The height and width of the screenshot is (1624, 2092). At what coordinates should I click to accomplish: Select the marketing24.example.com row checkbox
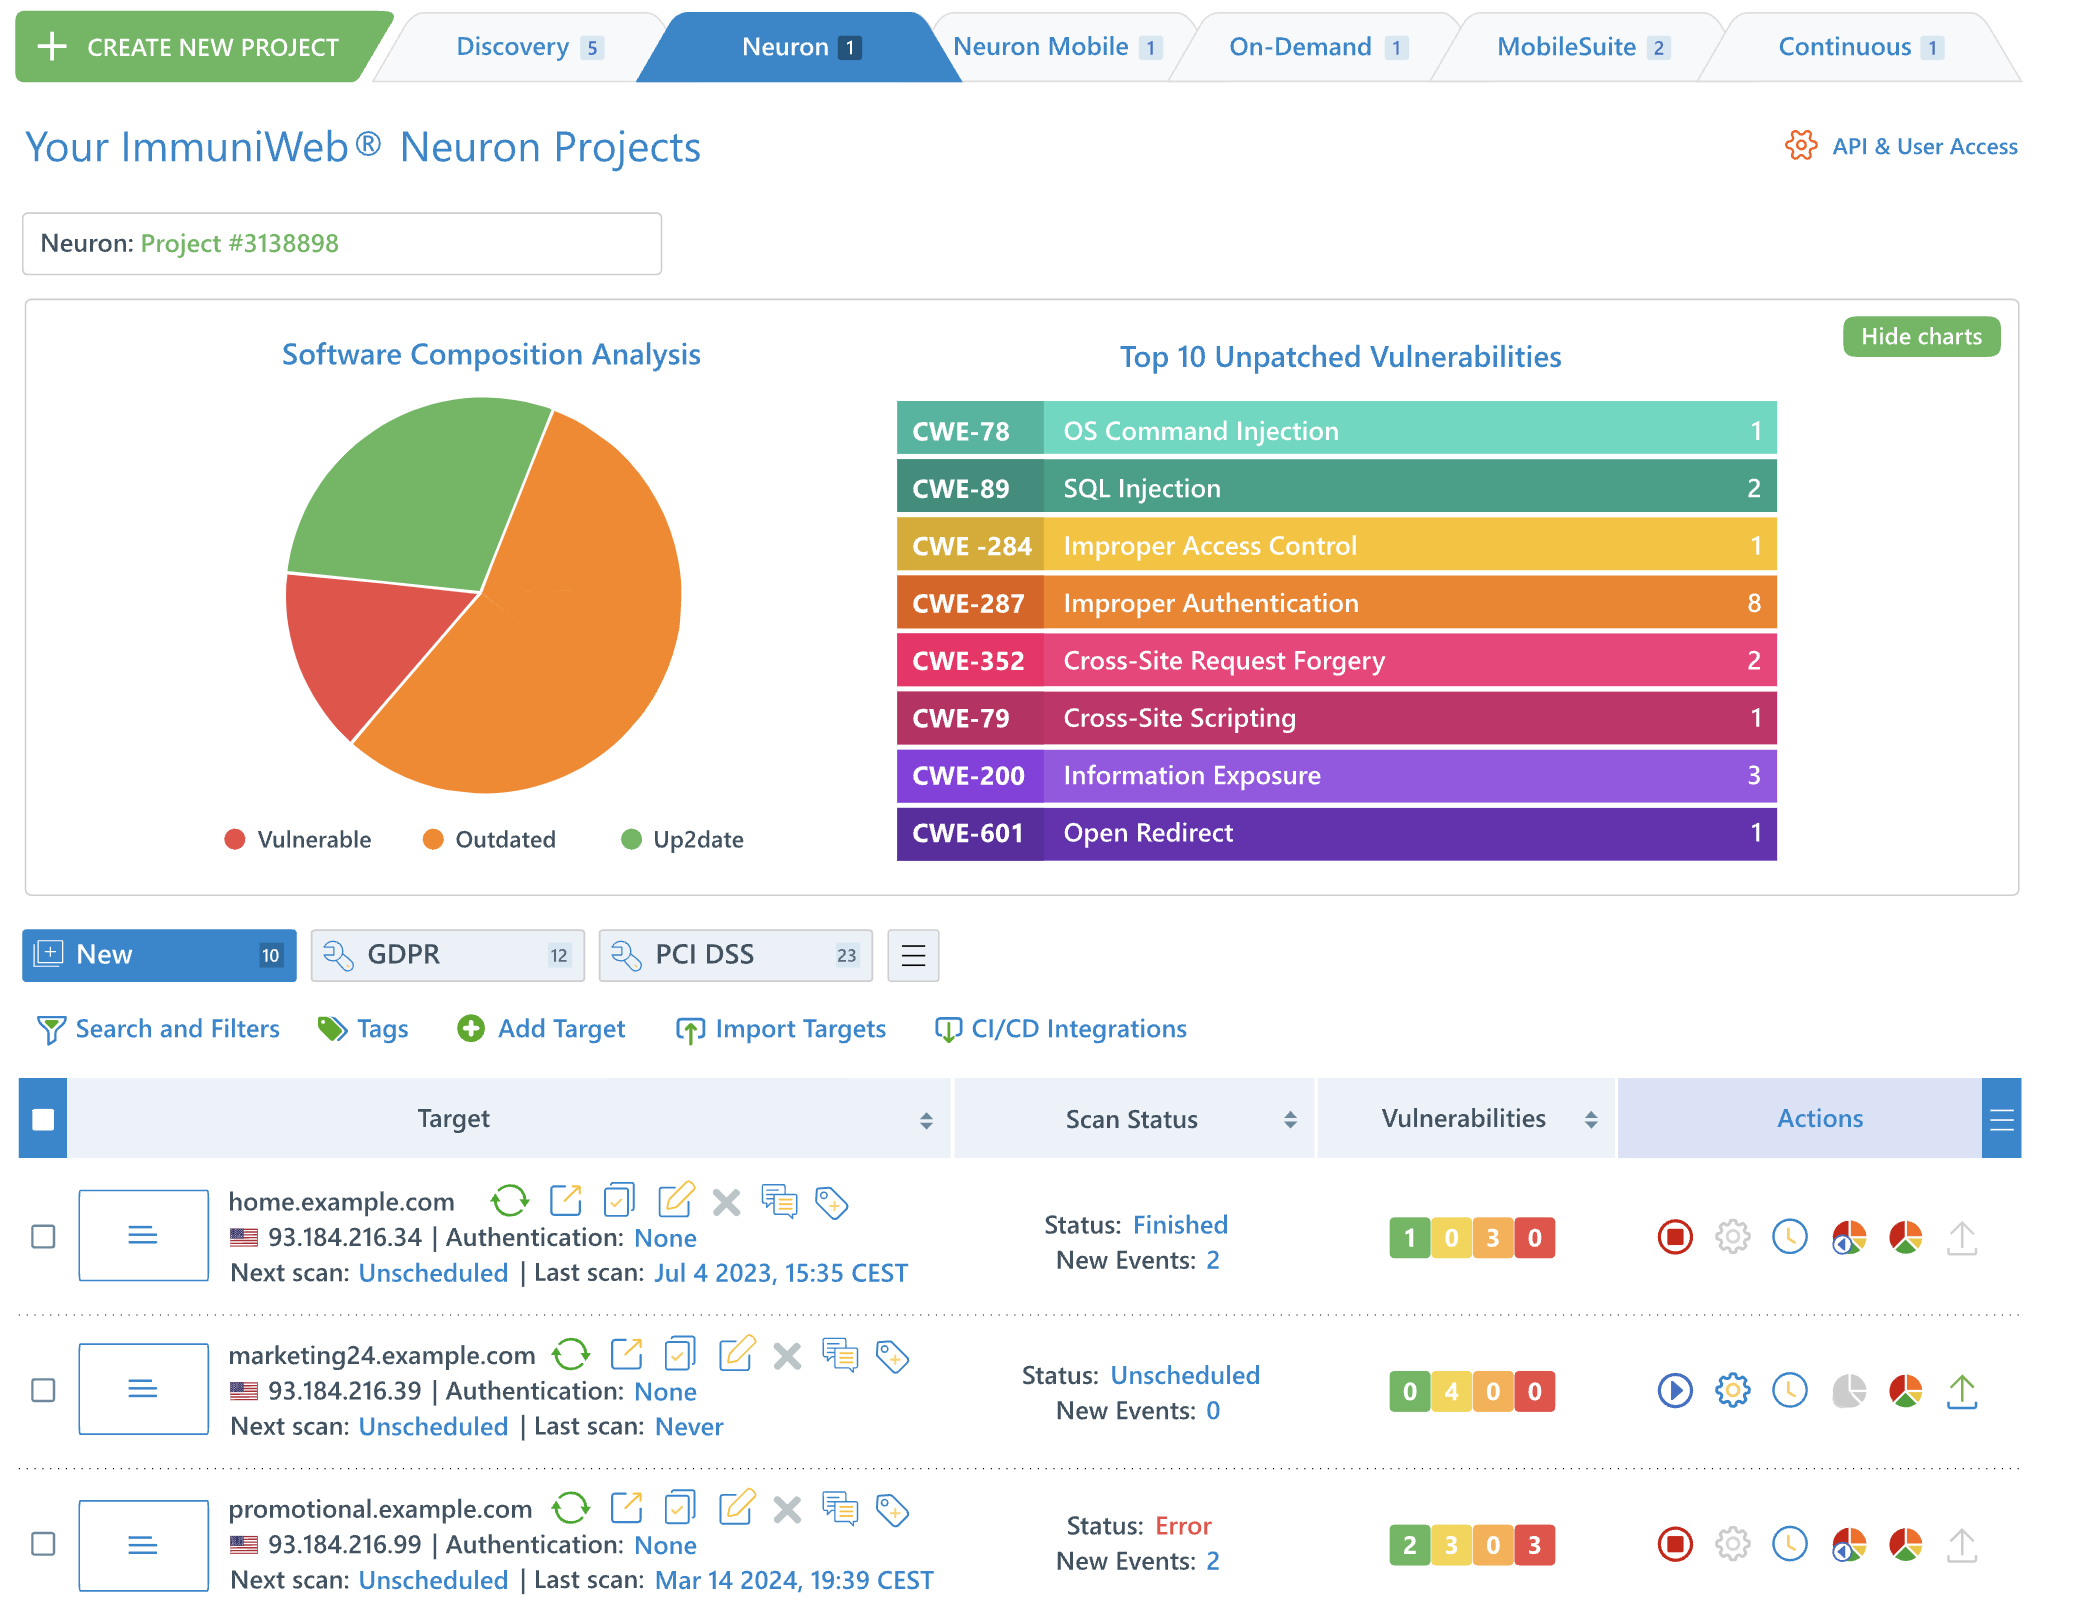pyautogui.click(x=43, y=1390)
